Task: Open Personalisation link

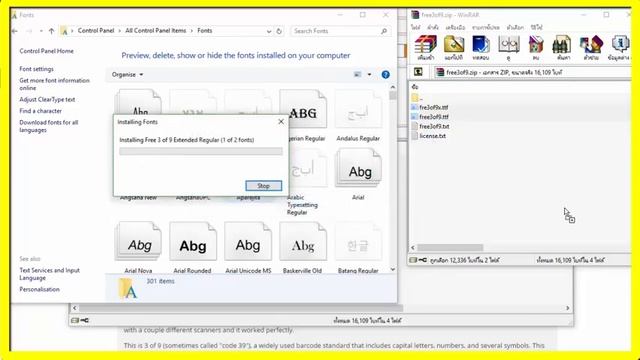Action: coord(39,289)
